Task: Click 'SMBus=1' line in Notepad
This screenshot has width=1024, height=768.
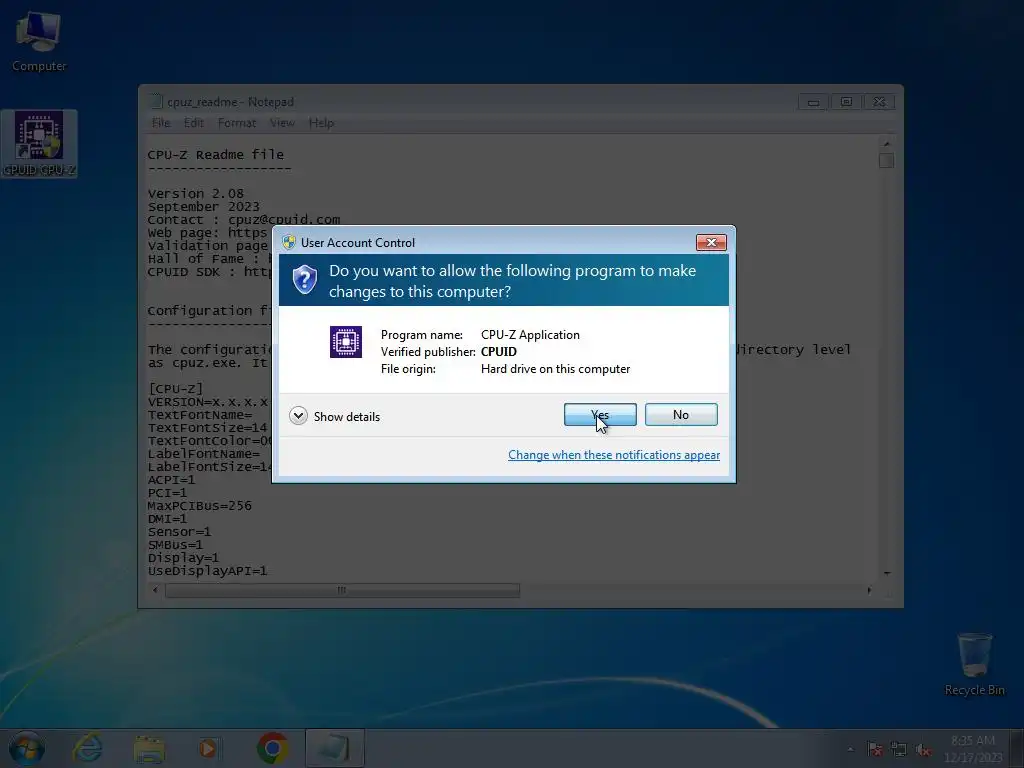Action: [175, 545]
